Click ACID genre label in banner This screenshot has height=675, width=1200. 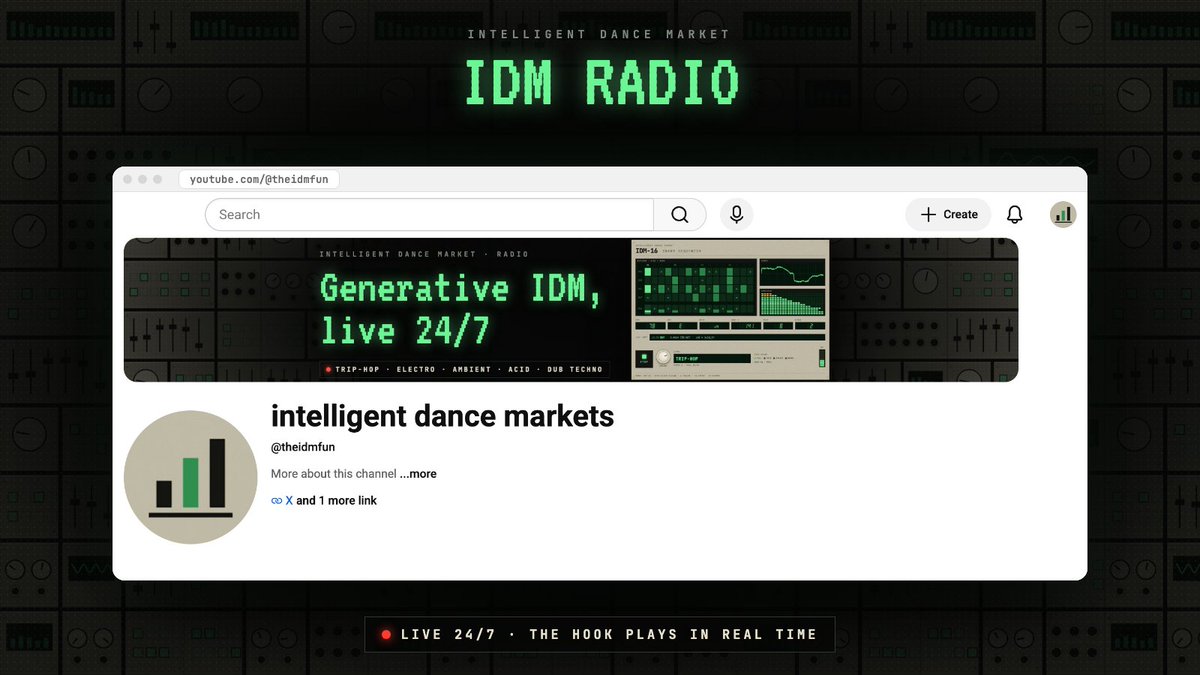click(x=518, y=369)
